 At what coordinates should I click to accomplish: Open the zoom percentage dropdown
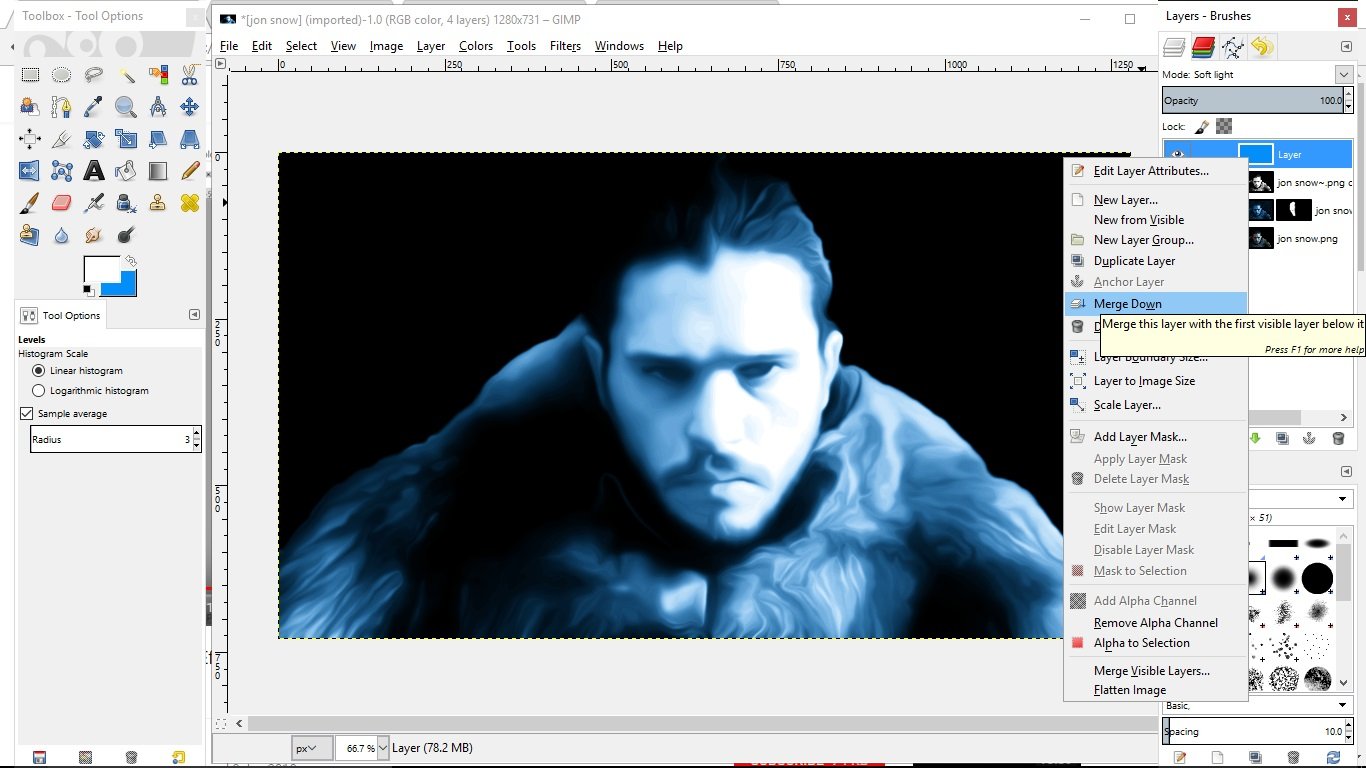click(382, 748)
